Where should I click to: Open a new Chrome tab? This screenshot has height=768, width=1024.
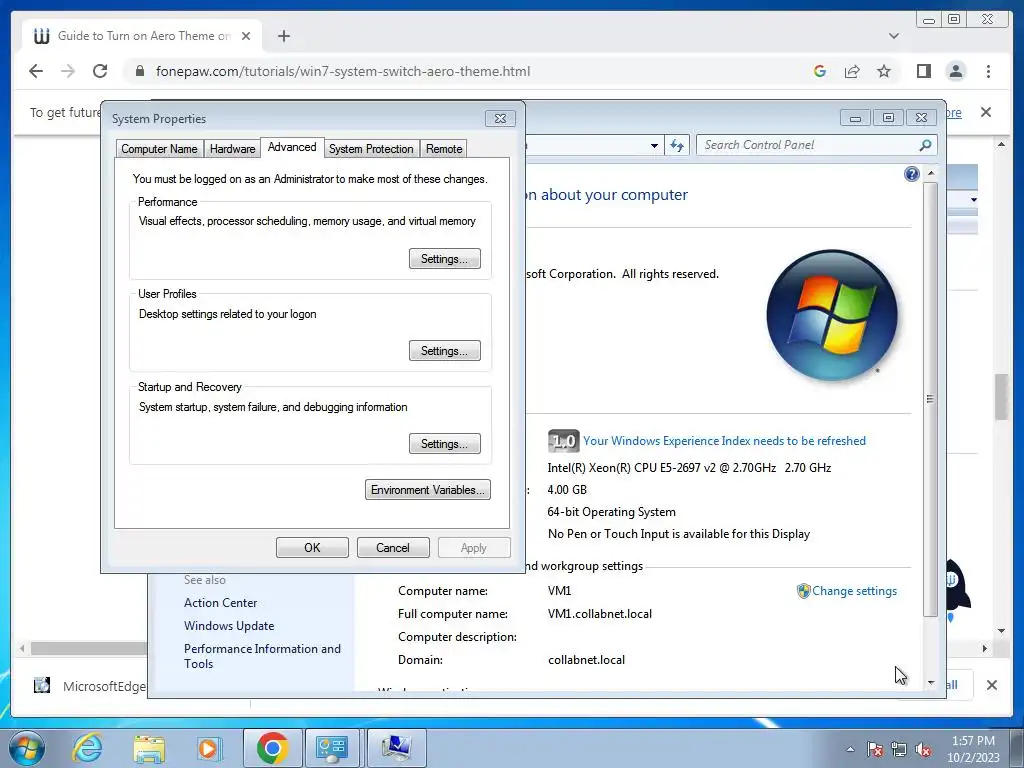click(x=283, y=36)
